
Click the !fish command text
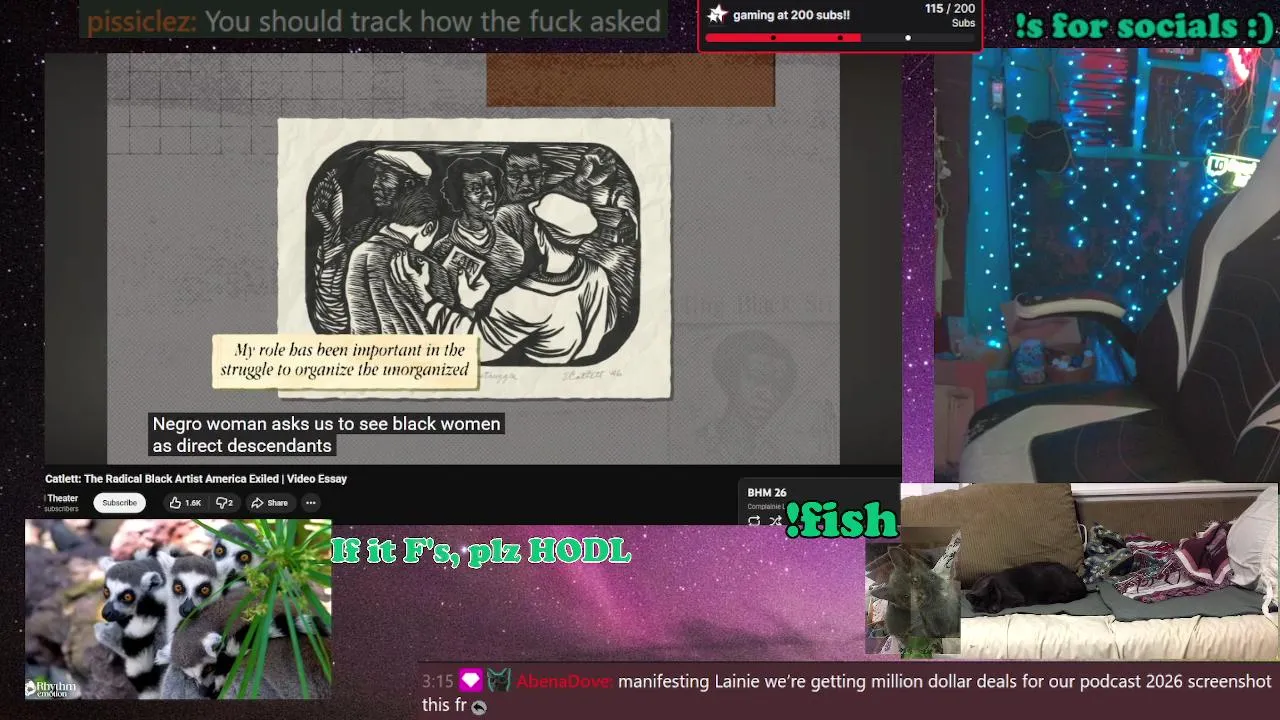[x=841, y=519]
